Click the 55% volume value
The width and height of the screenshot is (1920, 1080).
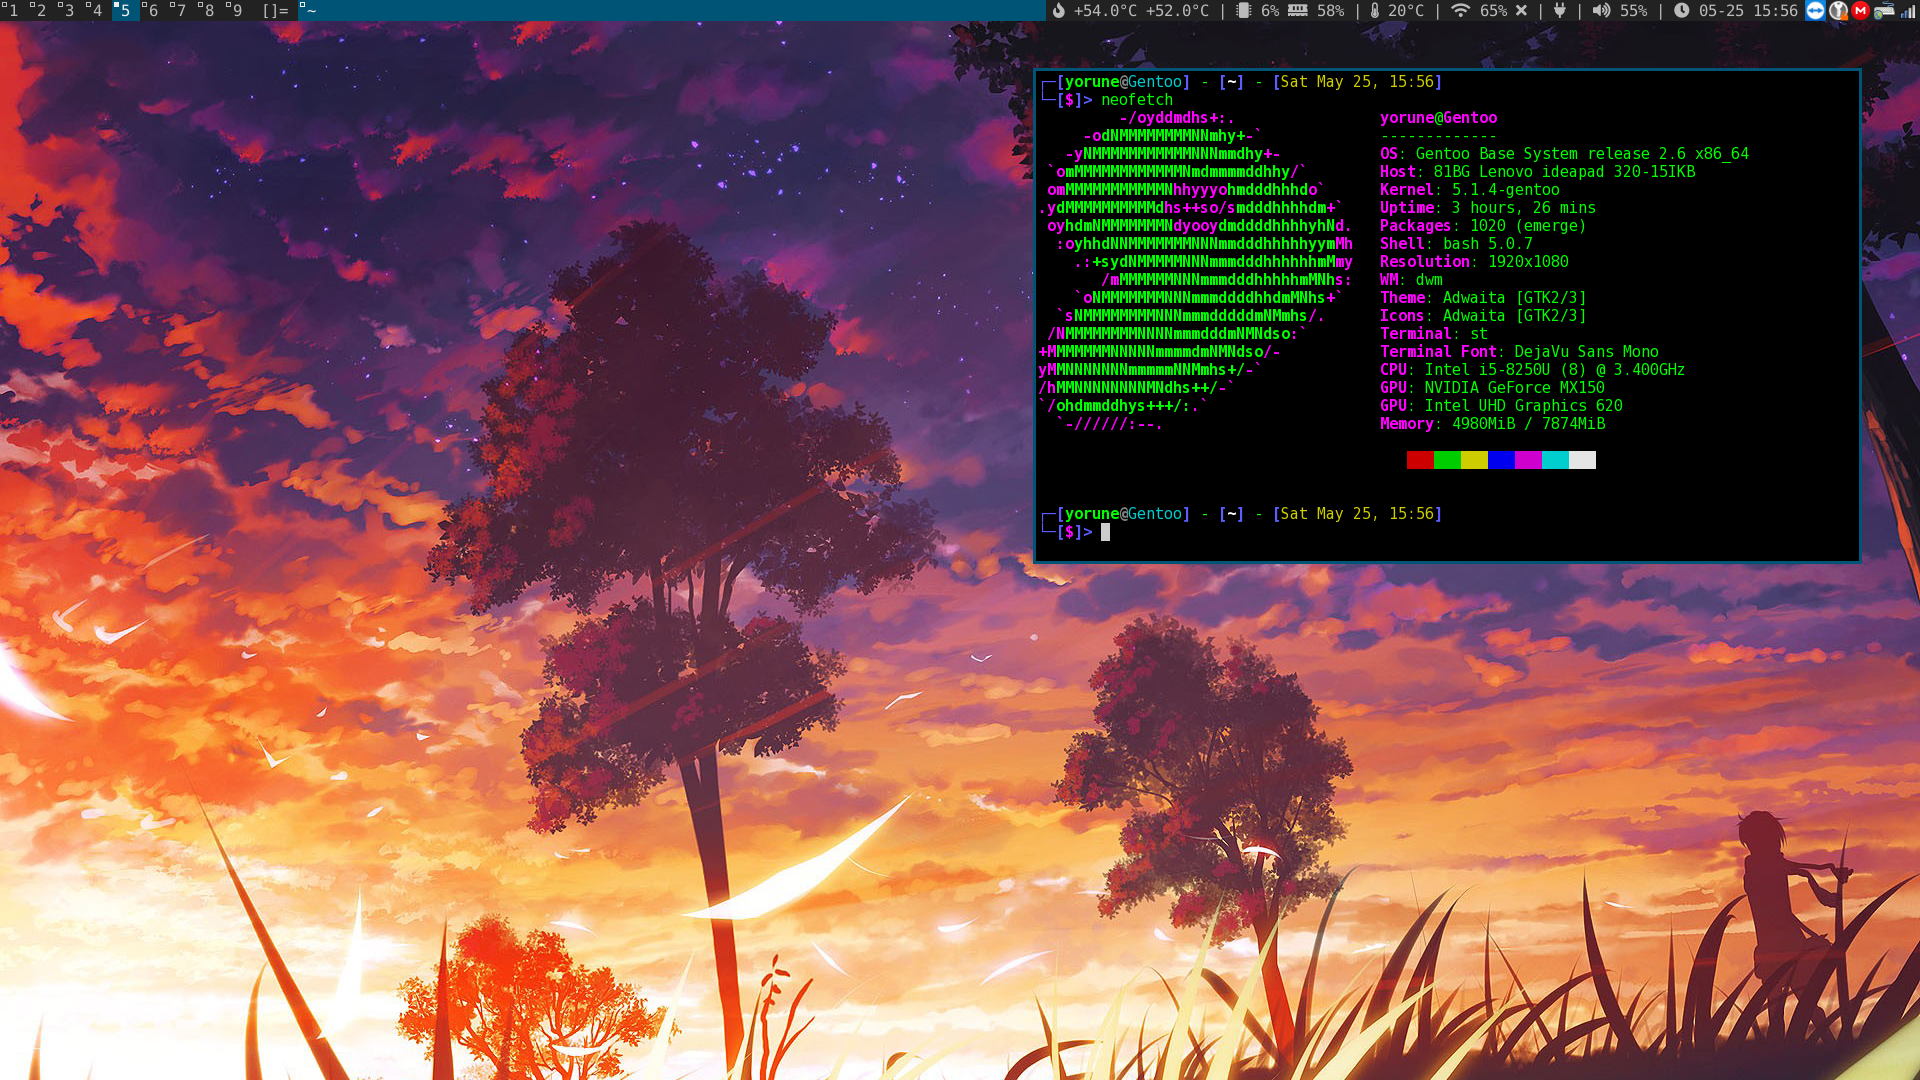1634,11
